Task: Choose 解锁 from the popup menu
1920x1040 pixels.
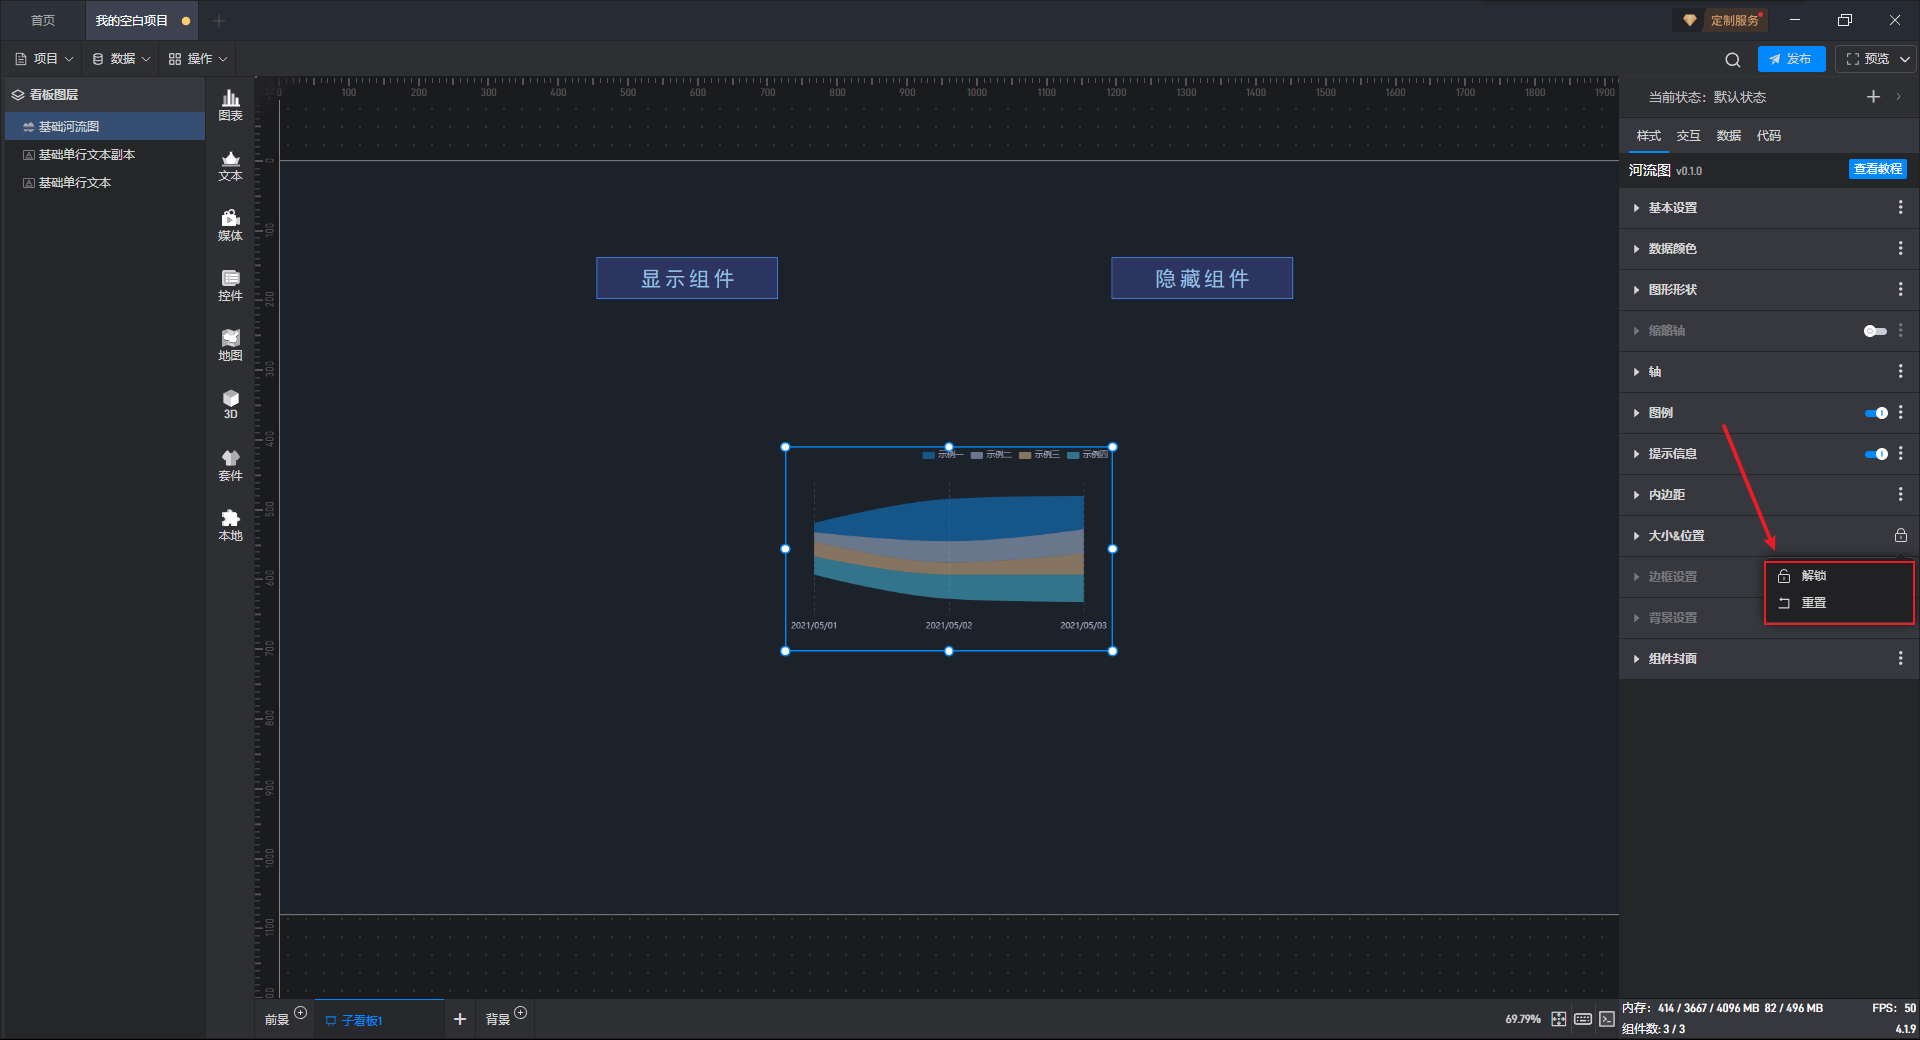Action: [x=1839, y=576]
